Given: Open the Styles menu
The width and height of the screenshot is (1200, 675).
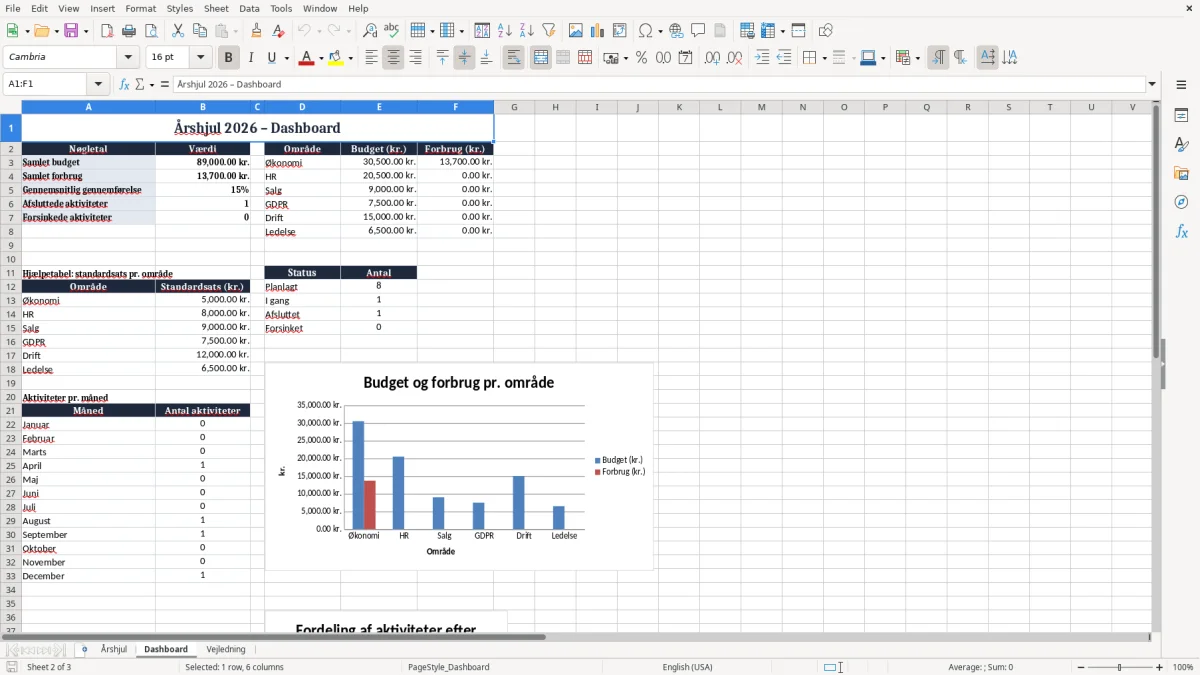Looking at the screenshot, I should (x=180, y=8).
